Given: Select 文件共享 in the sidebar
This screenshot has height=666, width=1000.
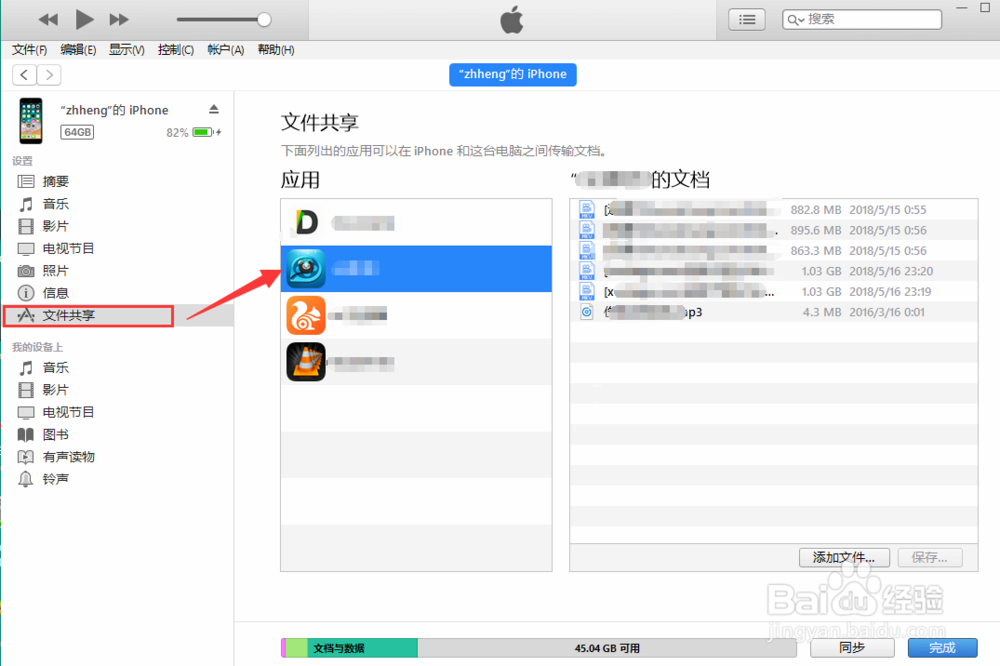Looking at the screenshot, I should pyautogui.click(x=119, y=316).
